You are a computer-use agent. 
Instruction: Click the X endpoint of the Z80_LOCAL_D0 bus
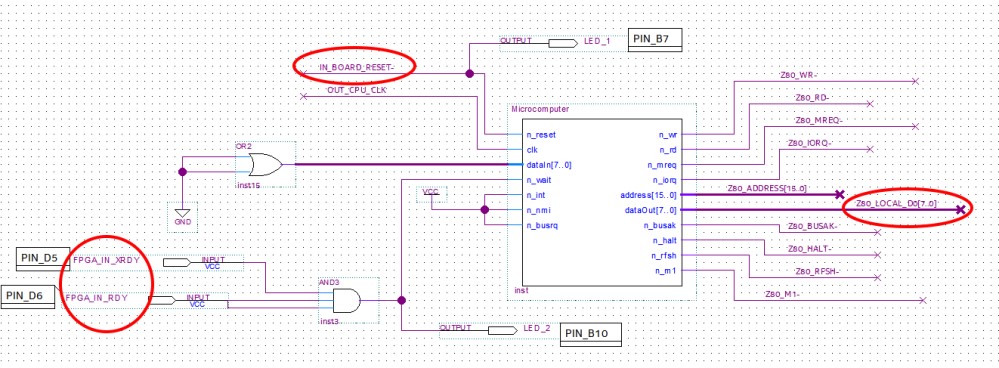coord(961,209)
